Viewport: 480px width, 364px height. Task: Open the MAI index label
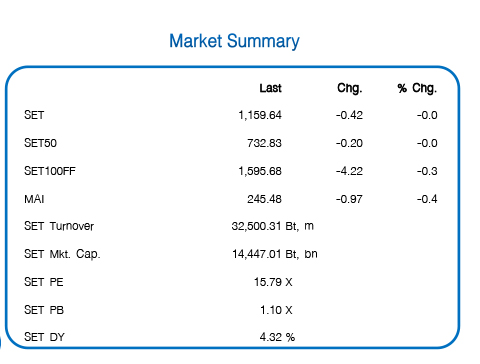pos(34,199)
